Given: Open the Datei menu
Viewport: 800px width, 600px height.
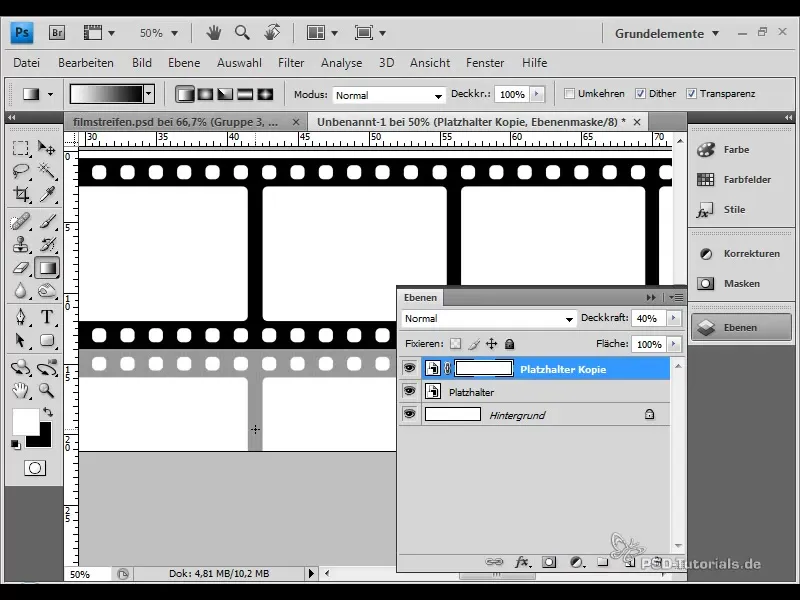Looking at the screenshot, I should (27, 63).
